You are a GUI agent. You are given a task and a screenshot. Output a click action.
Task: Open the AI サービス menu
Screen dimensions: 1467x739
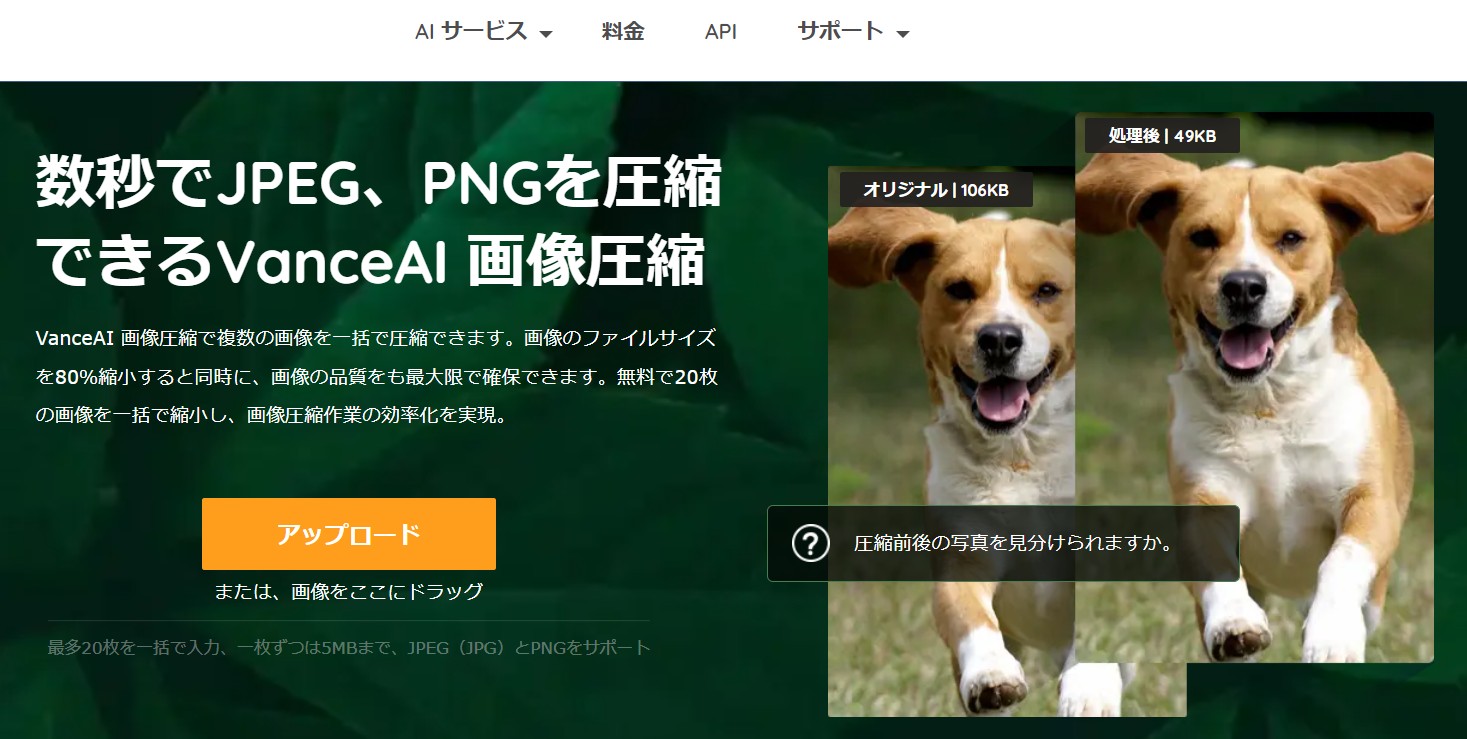(x=484, y=32)
